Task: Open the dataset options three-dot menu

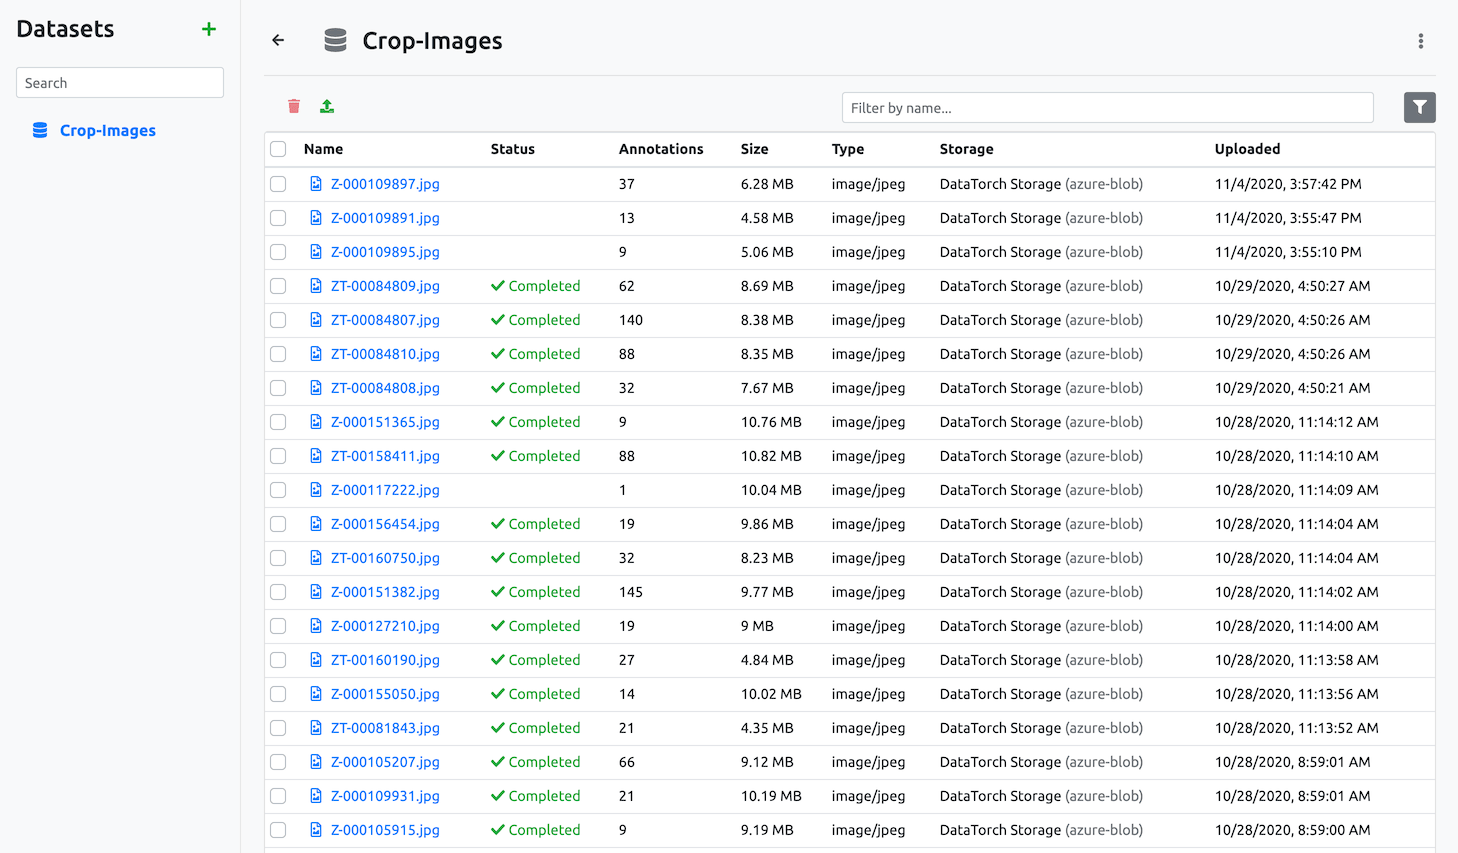Action: pos(1421,41)
